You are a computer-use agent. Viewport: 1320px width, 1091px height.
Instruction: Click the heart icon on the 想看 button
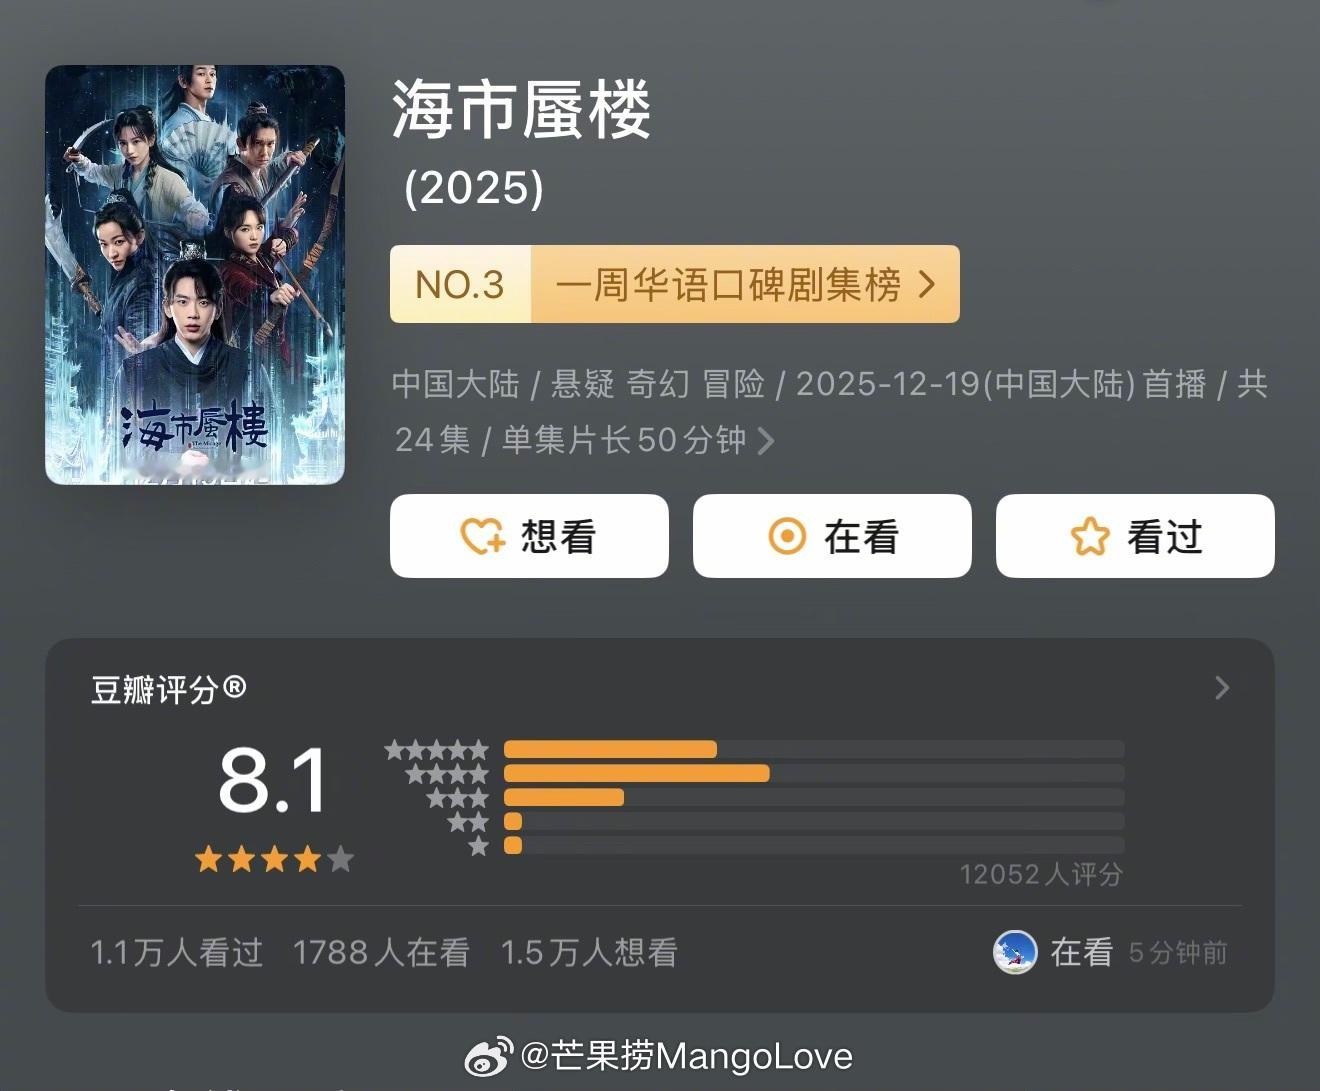click(x=482, y=536)
